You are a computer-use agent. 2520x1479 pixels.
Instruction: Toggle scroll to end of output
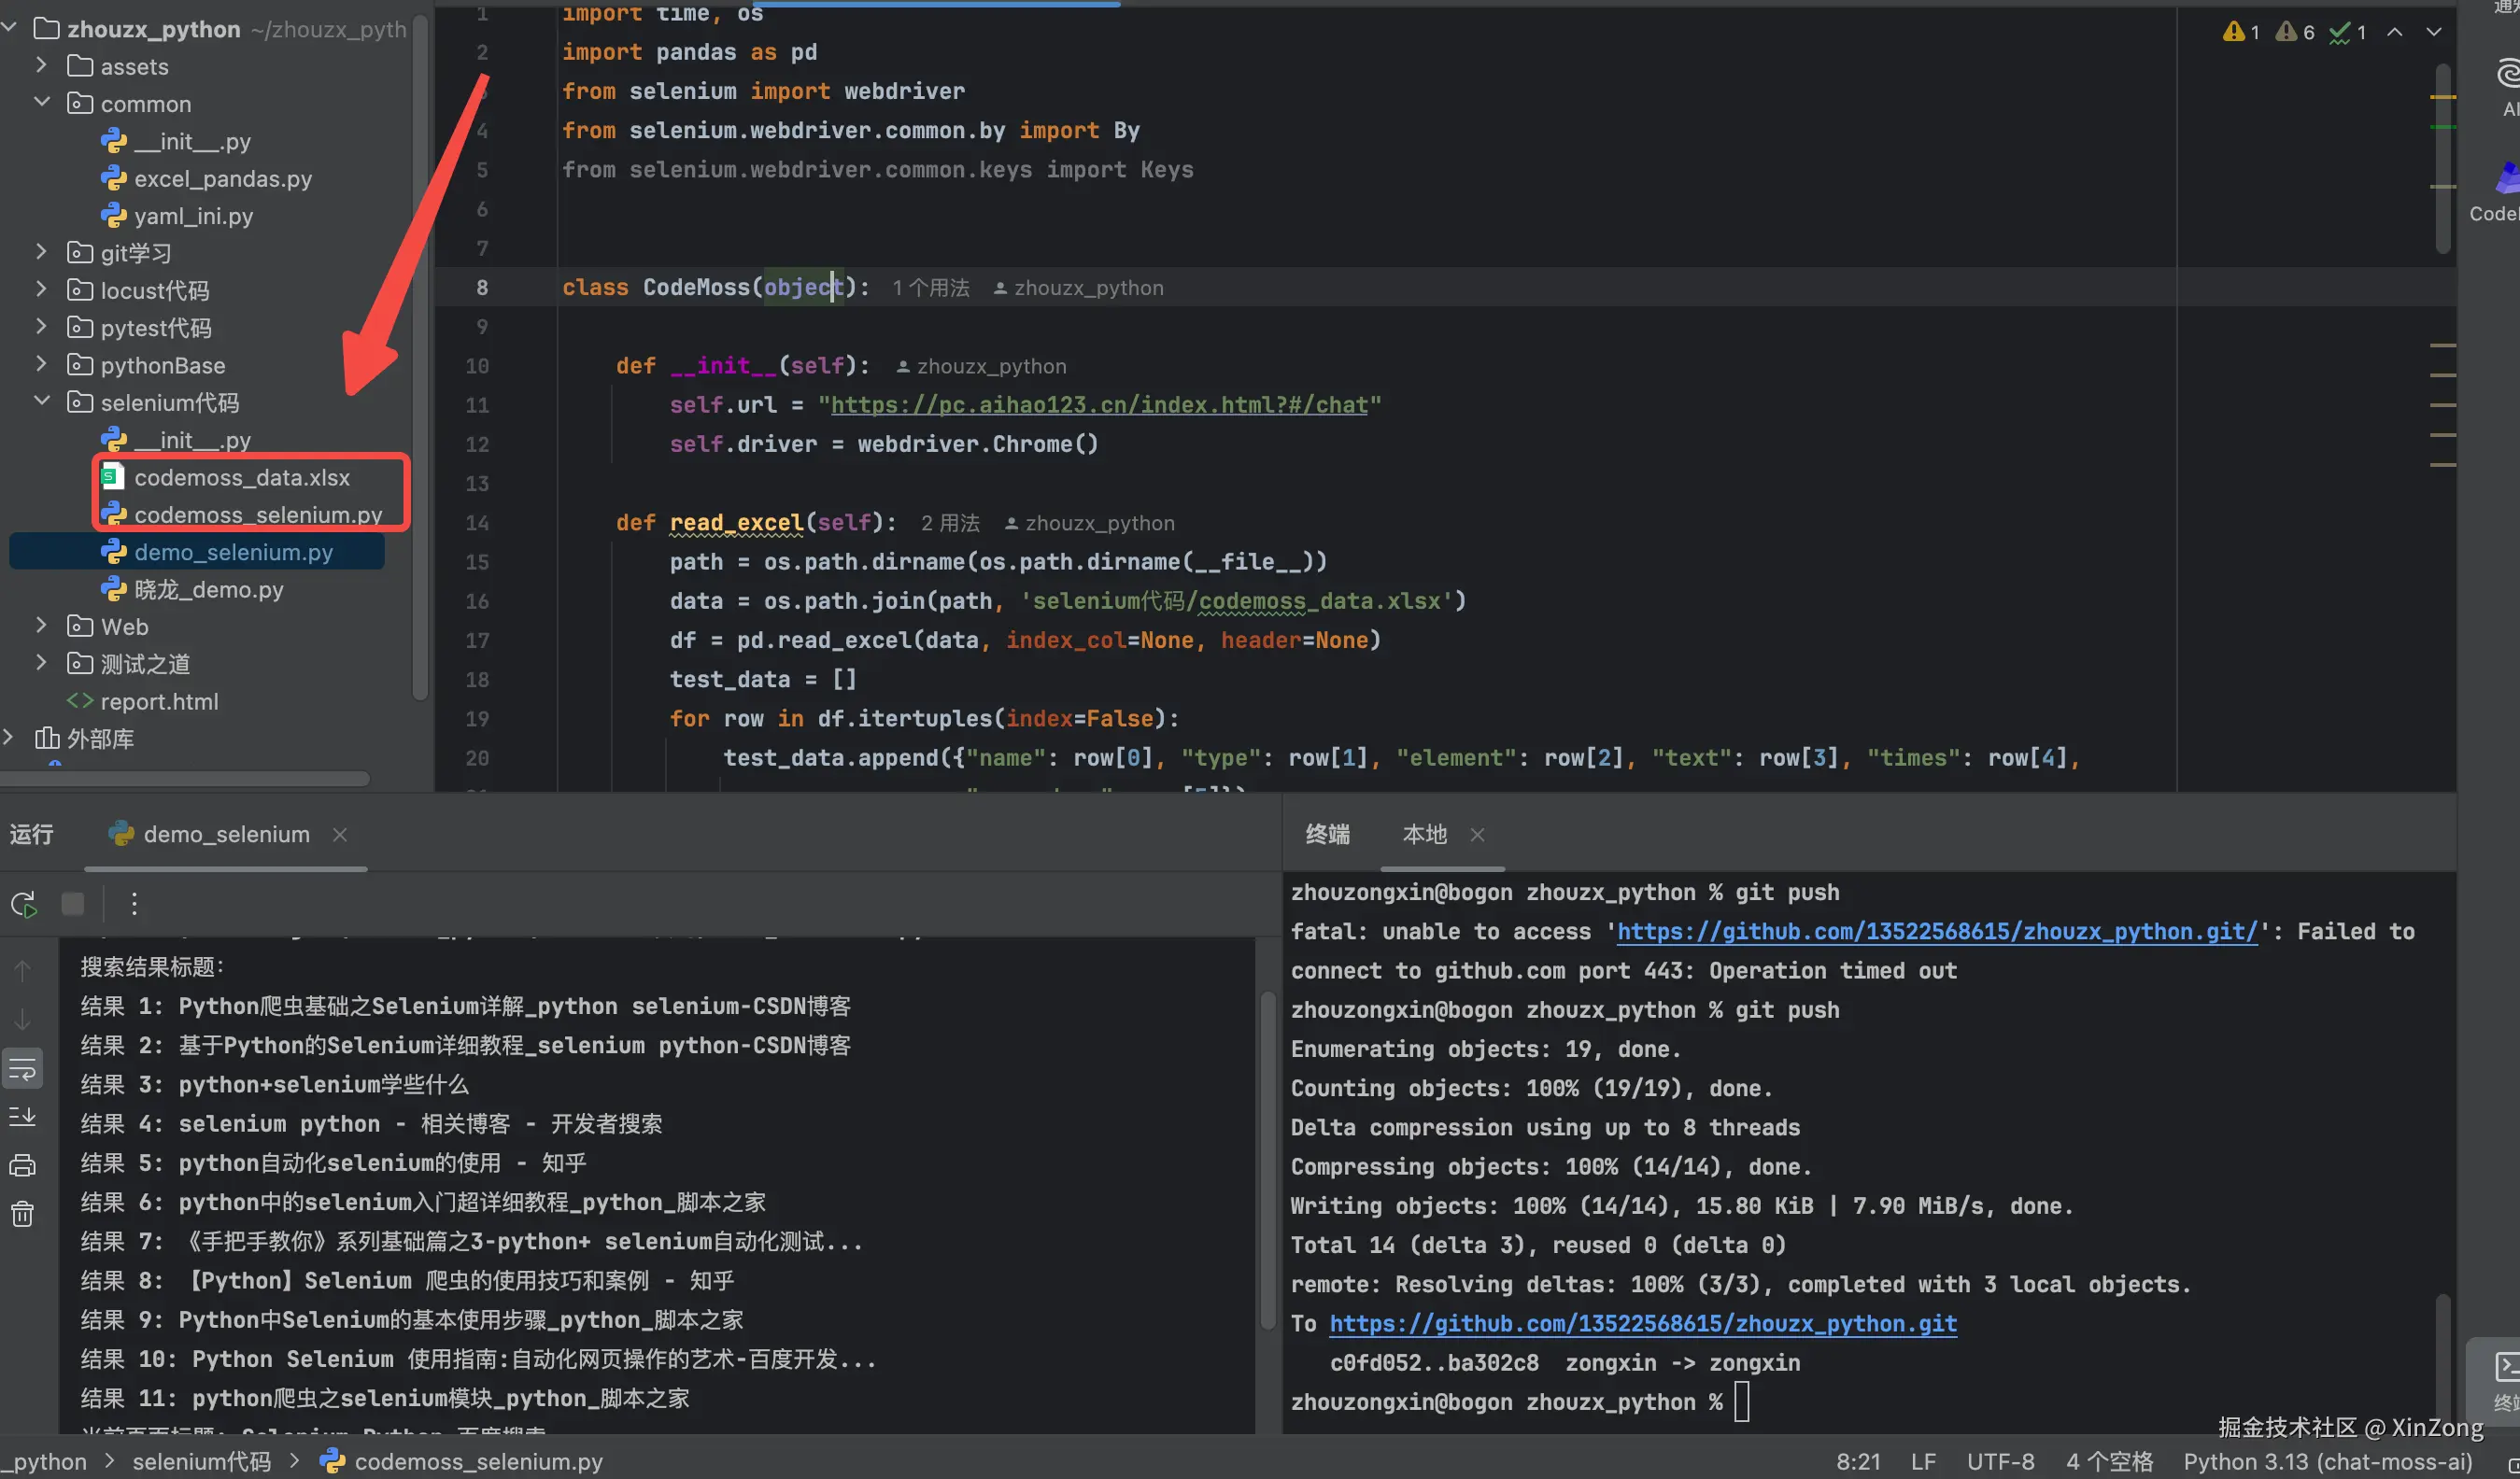pyautogui.click(x=23, y=1116)
